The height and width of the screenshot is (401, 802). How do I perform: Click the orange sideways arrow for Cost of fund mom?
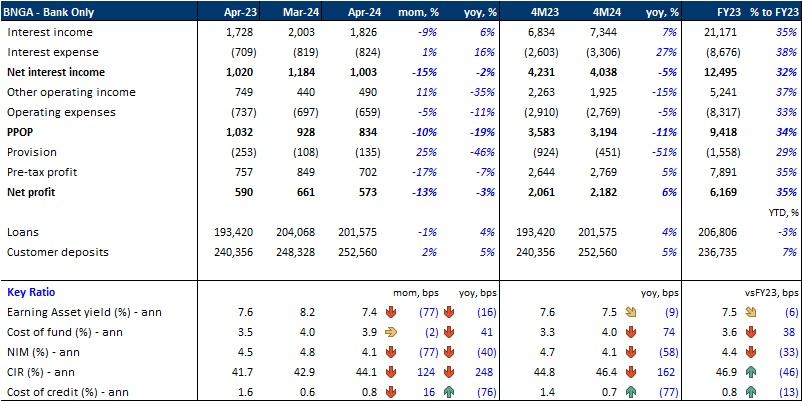coord(392,331)
